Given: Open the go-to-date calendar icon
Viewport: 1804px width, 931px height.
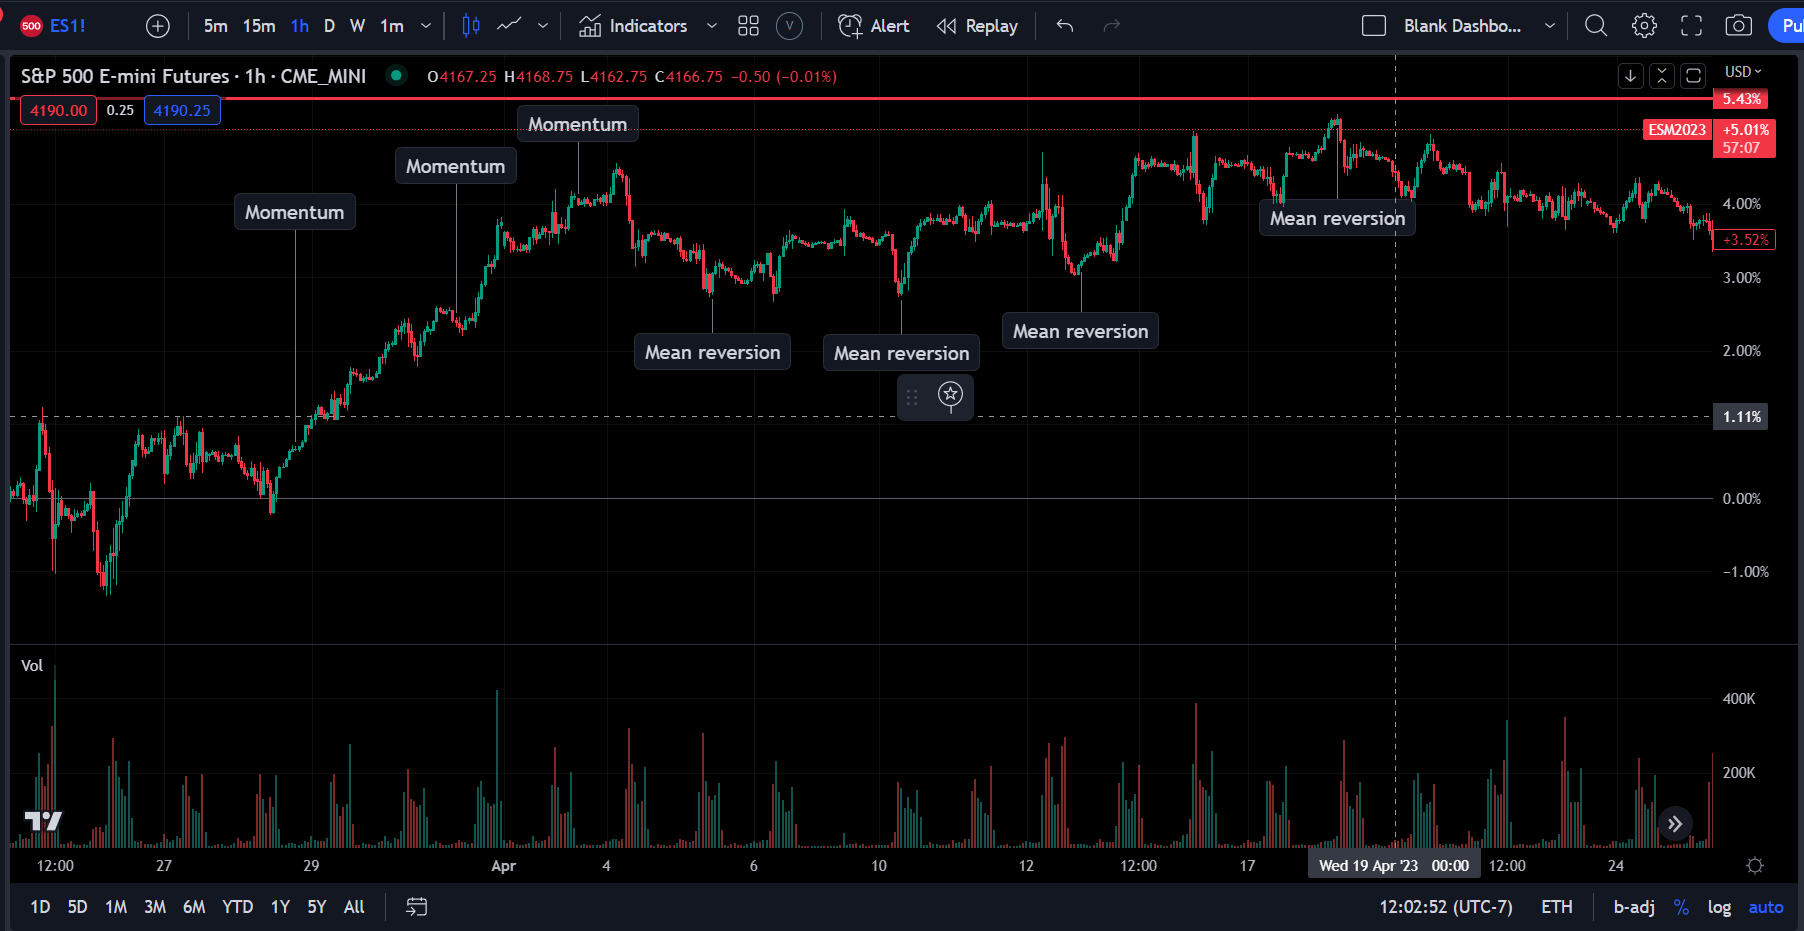Looking at the screenshot, I should tap(417, 907).
